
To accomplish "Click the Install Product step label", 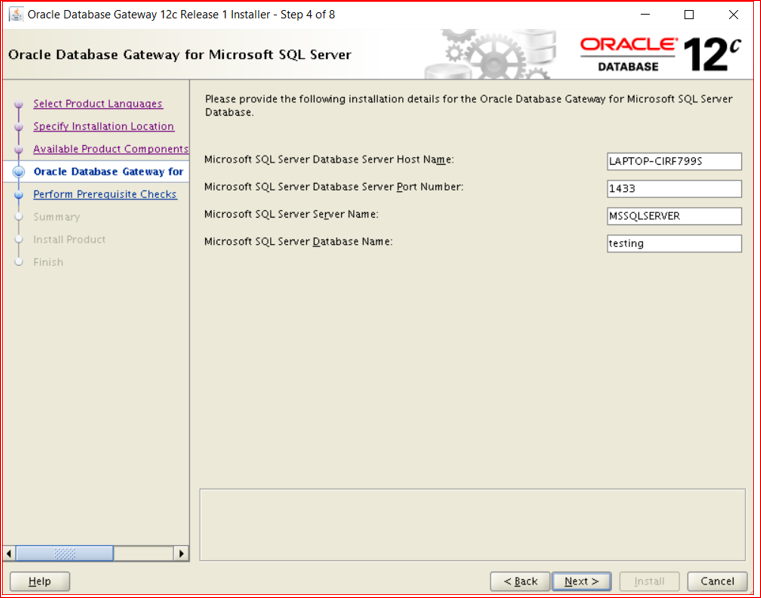I will (x=69, y=239).
